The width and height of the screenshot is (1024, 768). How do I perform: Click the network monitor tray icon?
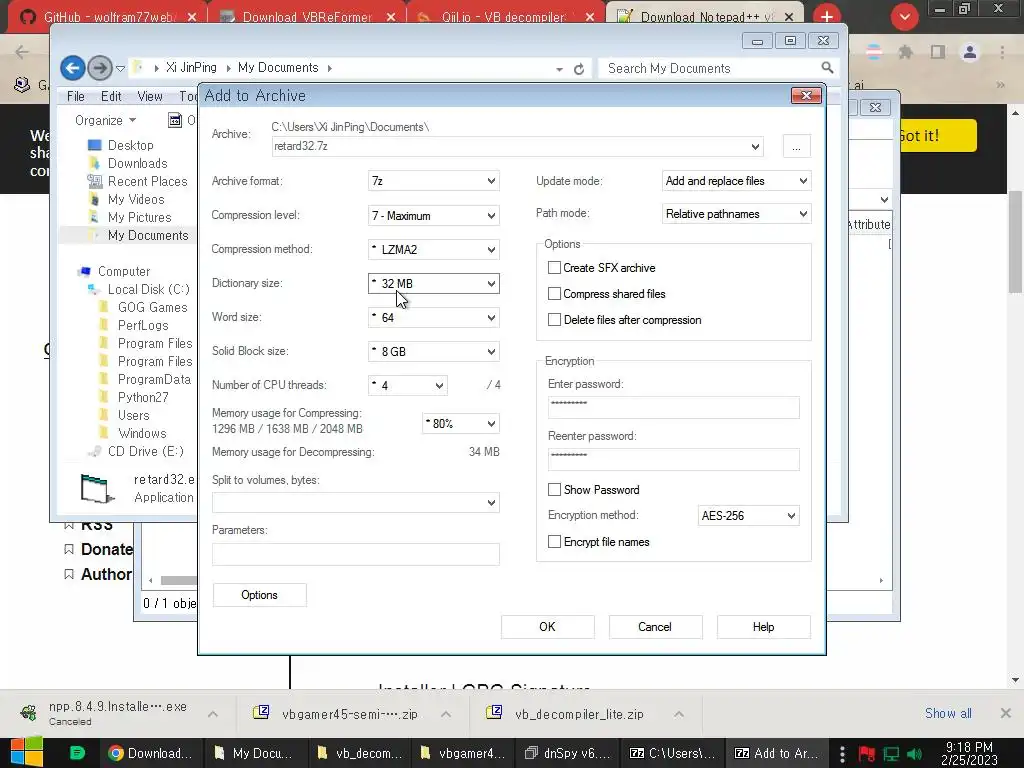coord(891,754)
